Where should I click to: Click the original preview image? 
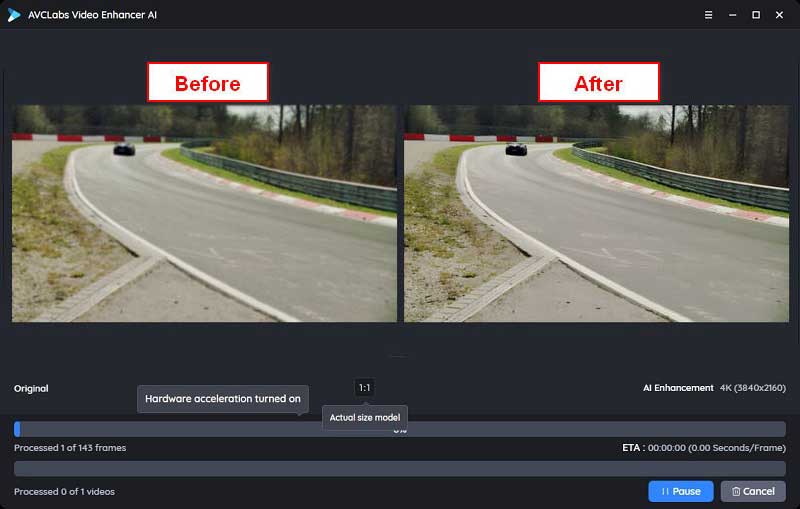pos(204,213)
